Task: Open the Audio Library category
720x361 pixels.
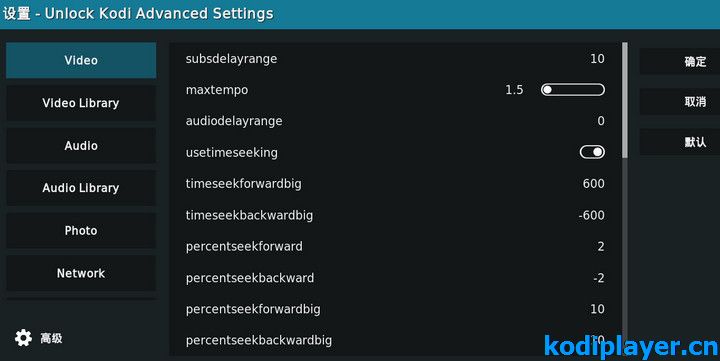Action: [x=81, y=188]
